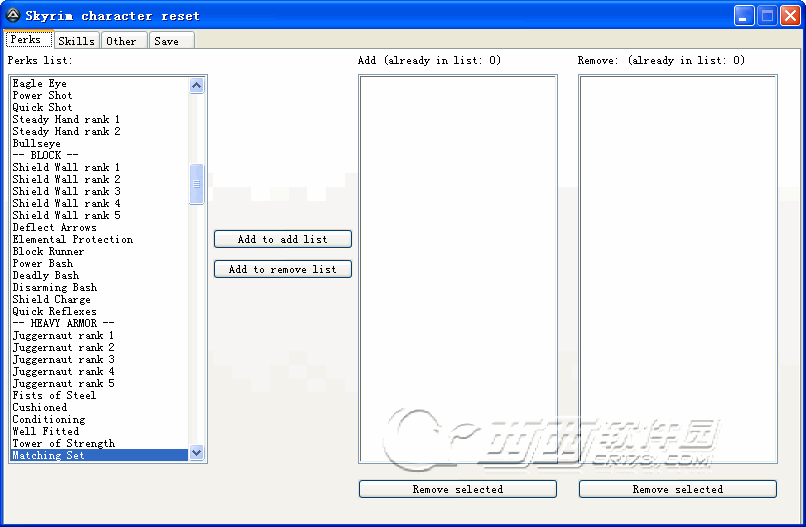The image size is (806, 527).
Task: Click the perks list scroll up arrow
Action: click(x=196, y=85)
